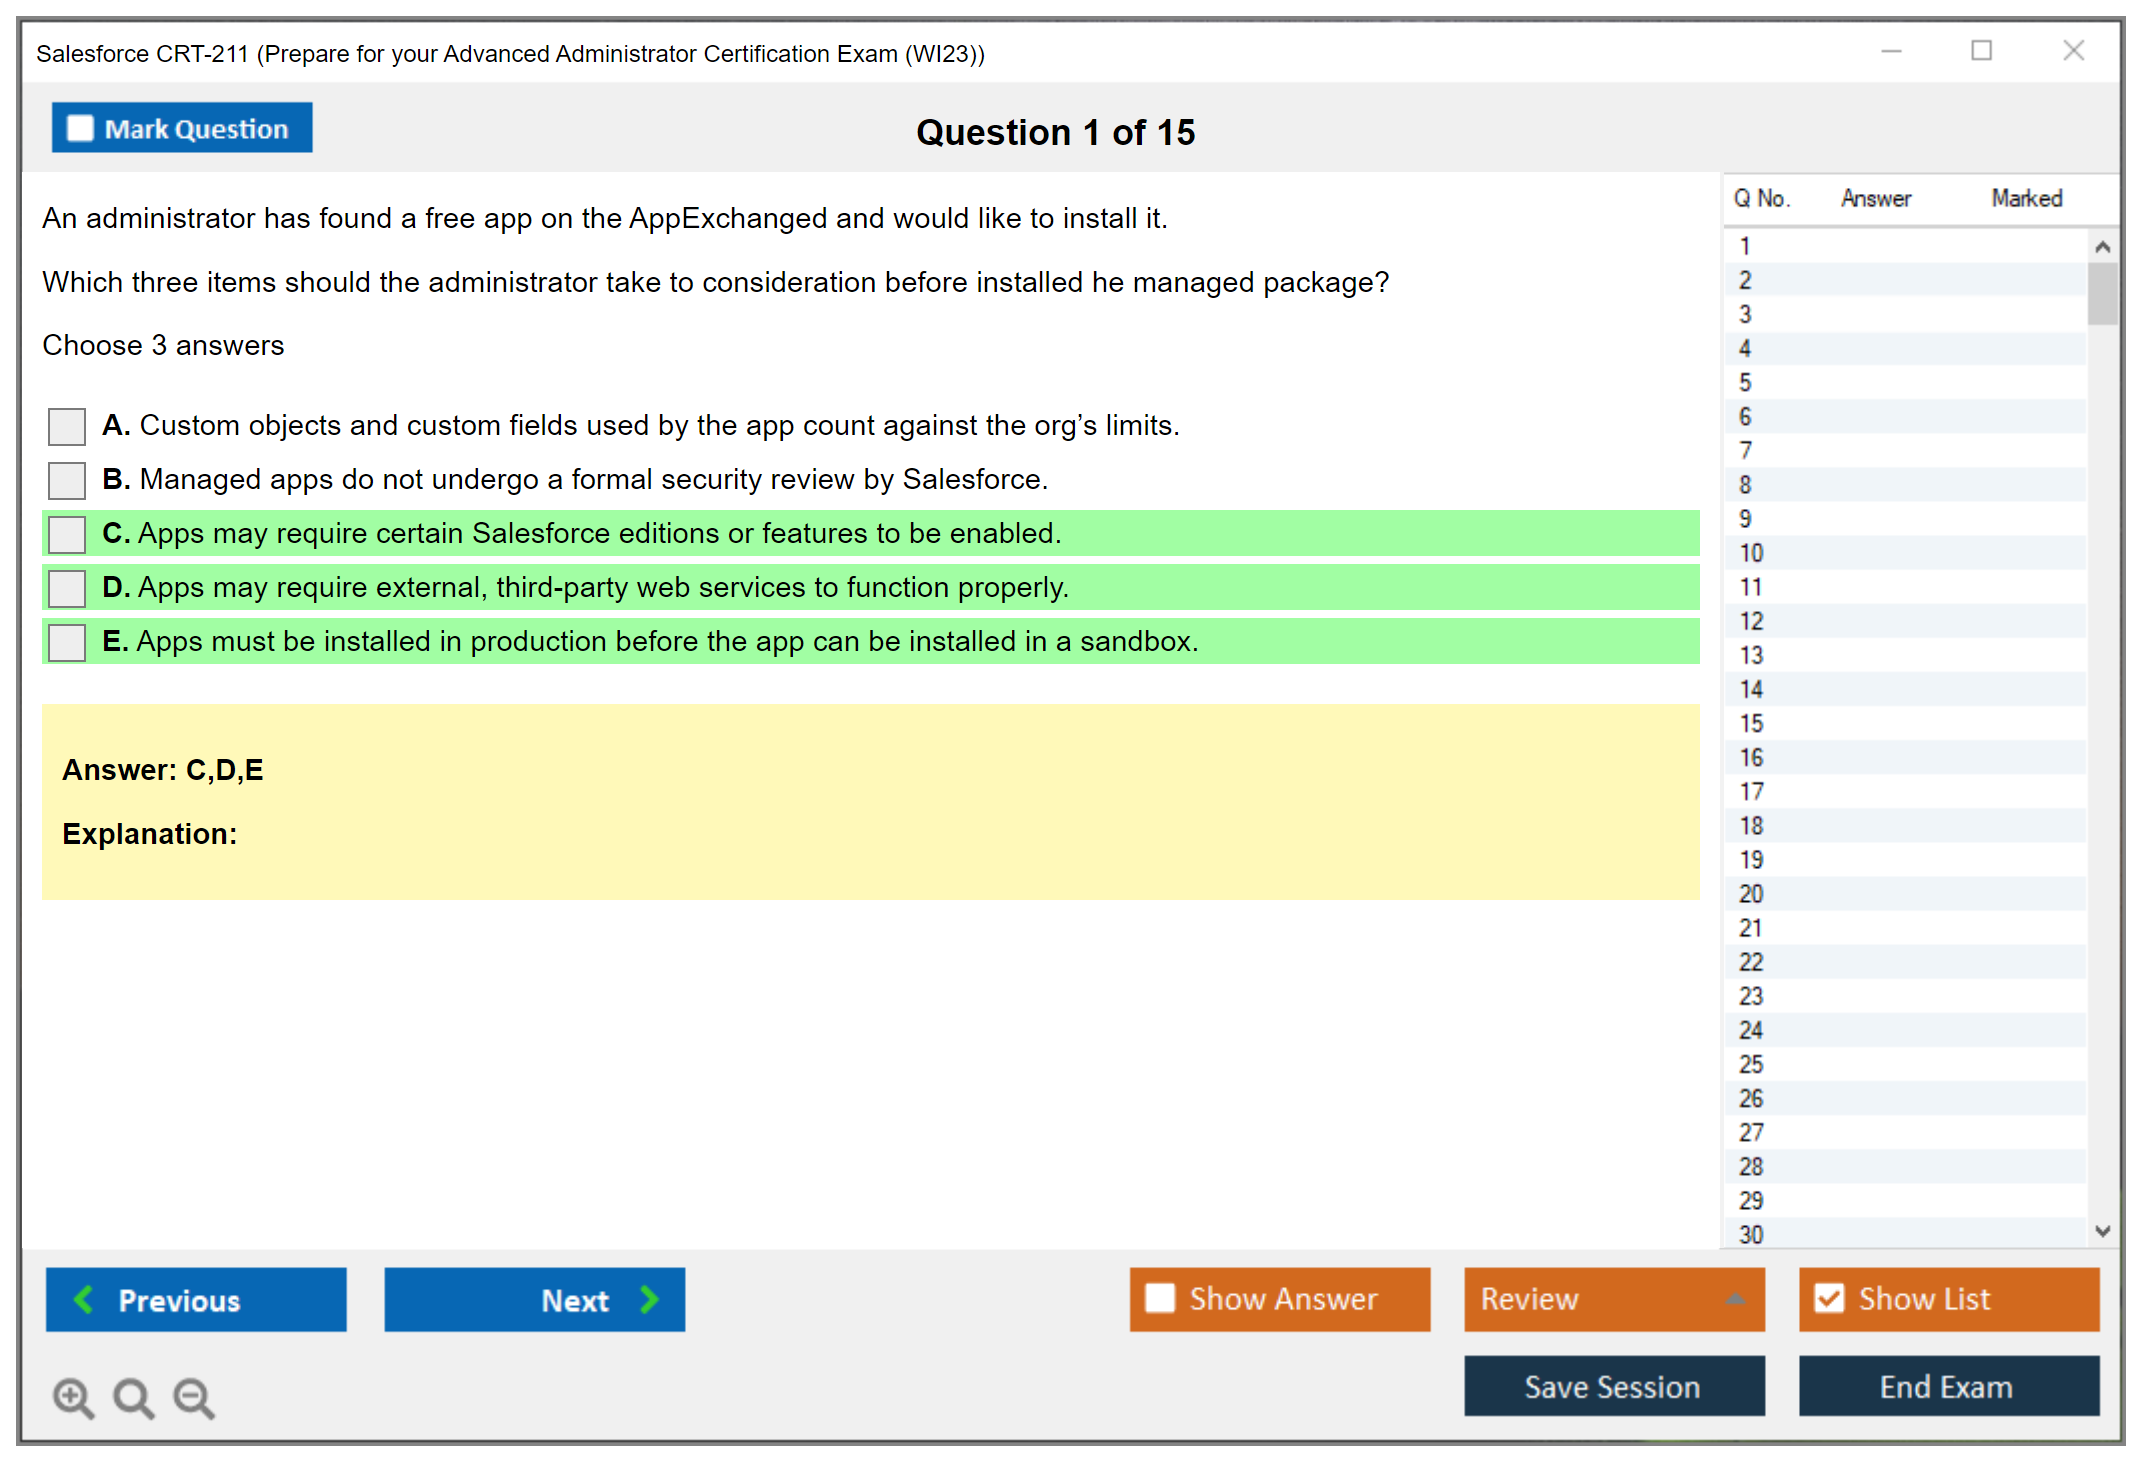The image size is (2150, 1470).
Task: Click the Previous button's left chevron icon
Action: click(x=85, y=1299)
